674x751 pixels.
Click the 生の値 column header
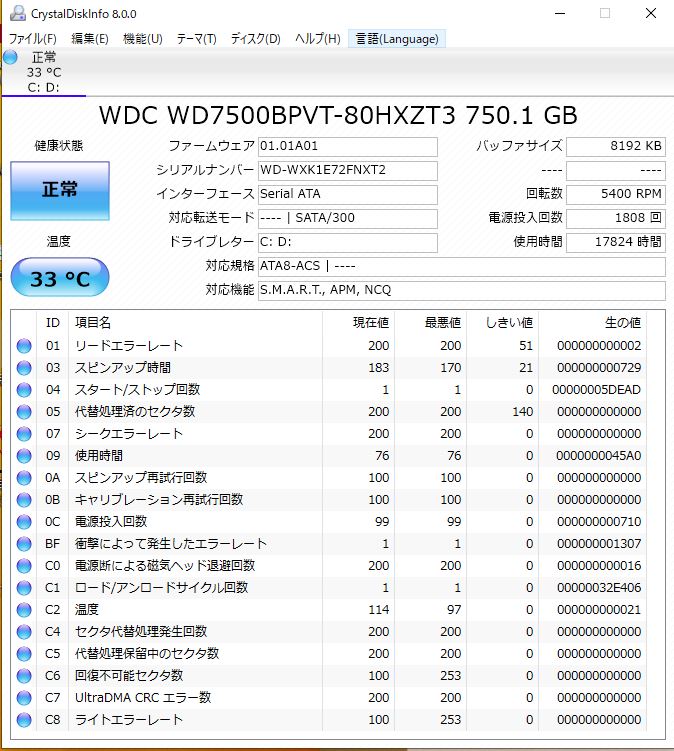tap(622, 323)
